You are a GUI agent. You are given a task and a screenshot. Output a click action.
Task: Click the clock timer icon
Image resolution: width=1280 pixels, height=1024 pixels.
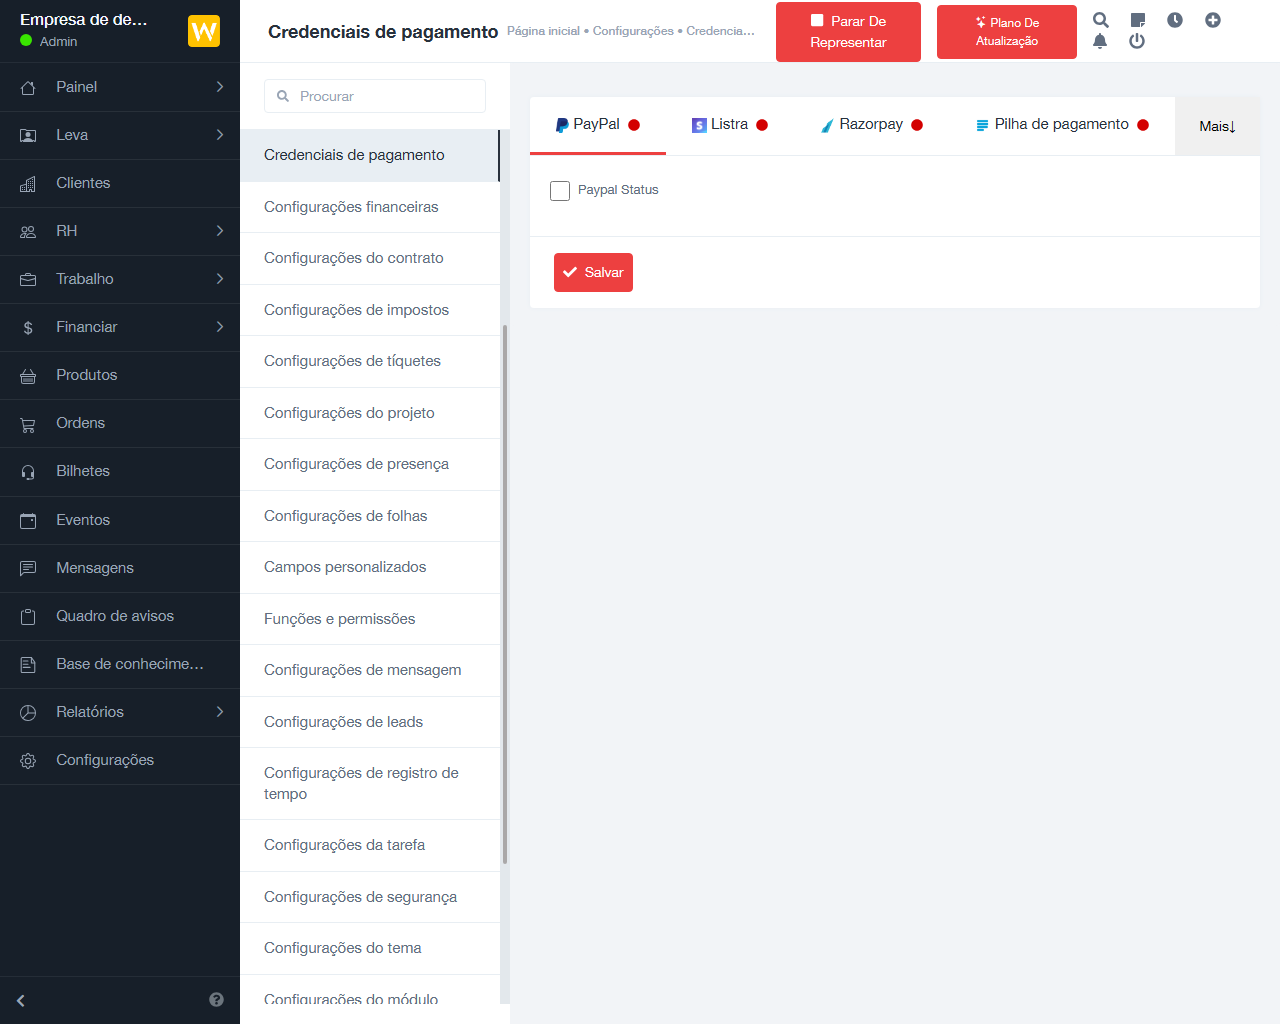tap(1175, 20)
